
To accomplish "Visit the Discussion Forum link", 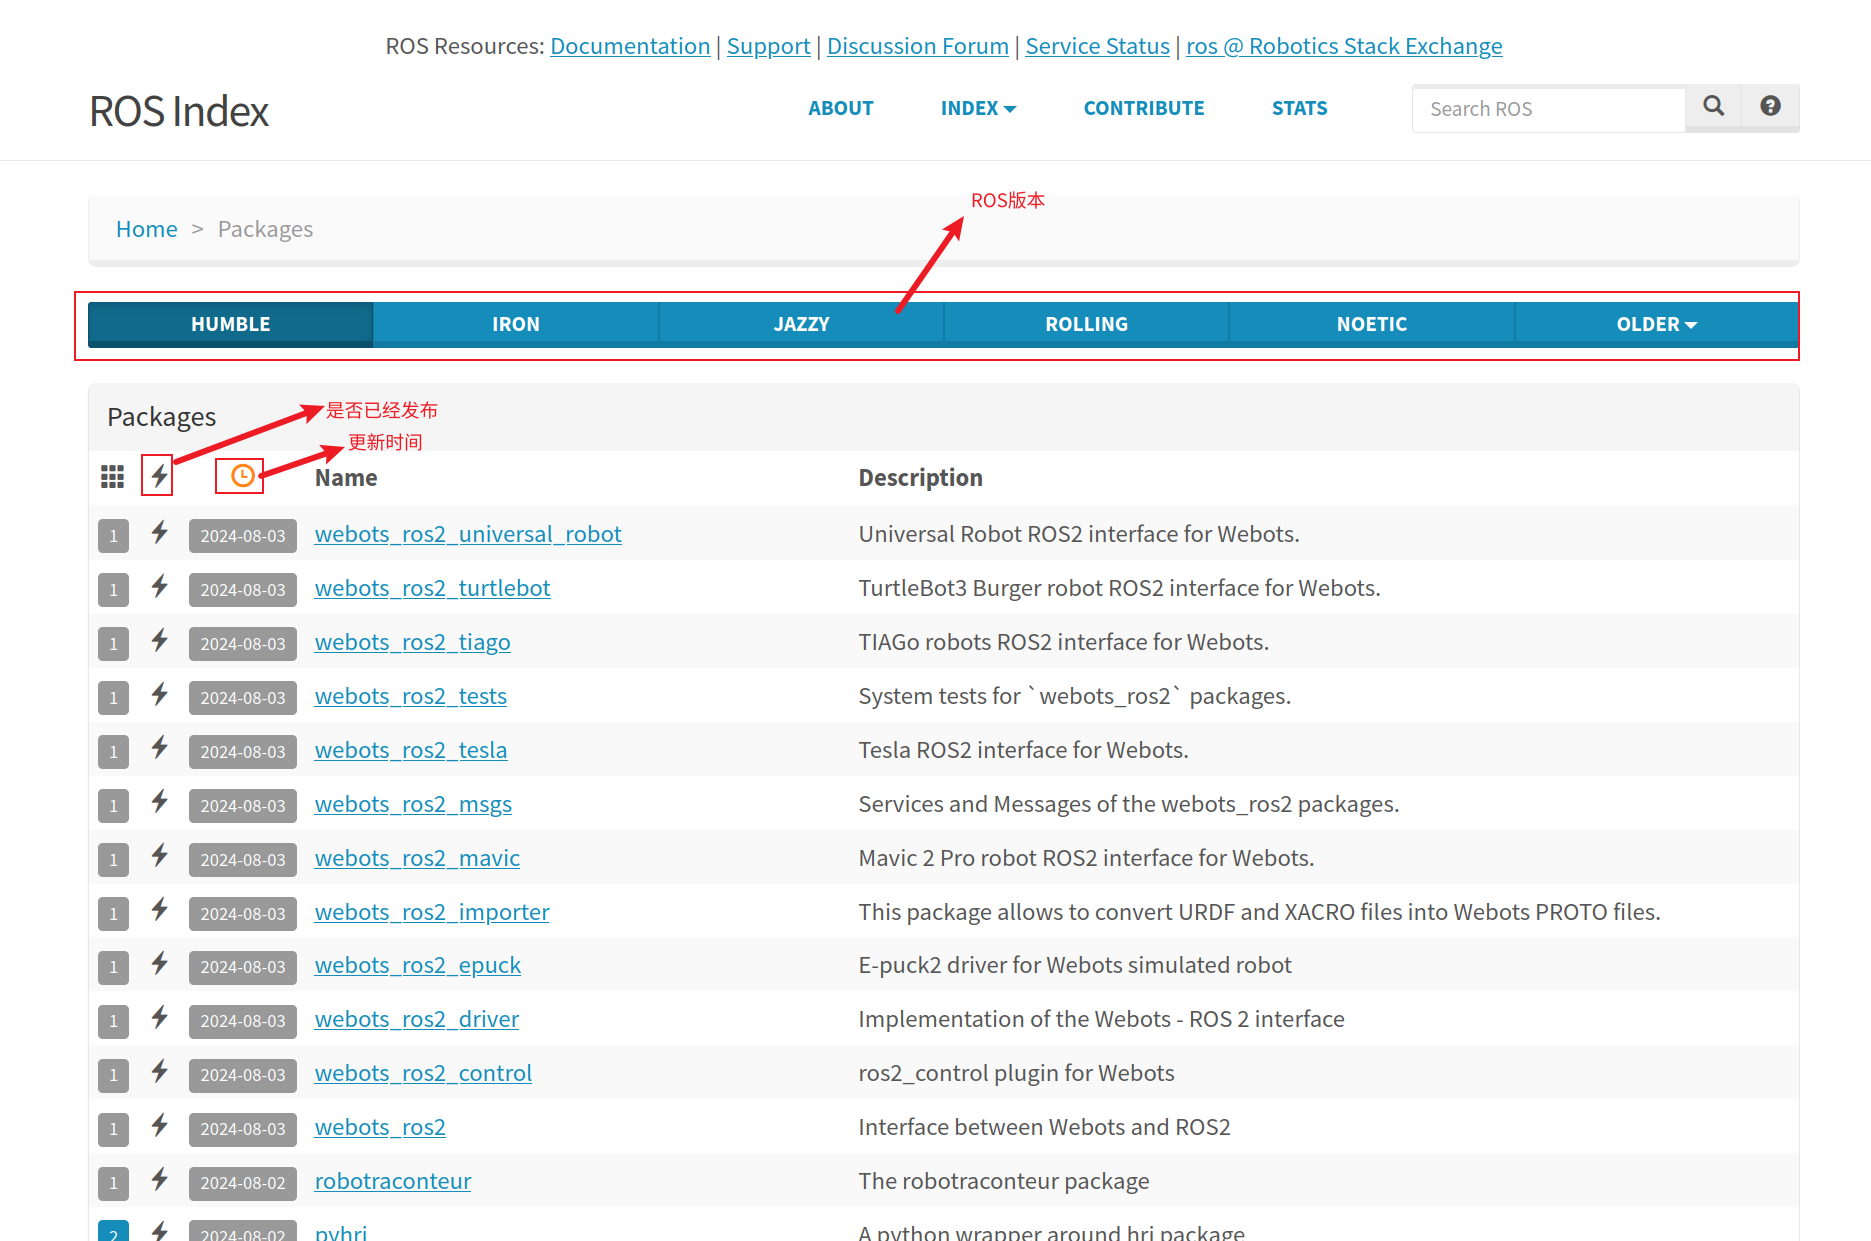I will point(918,46).
